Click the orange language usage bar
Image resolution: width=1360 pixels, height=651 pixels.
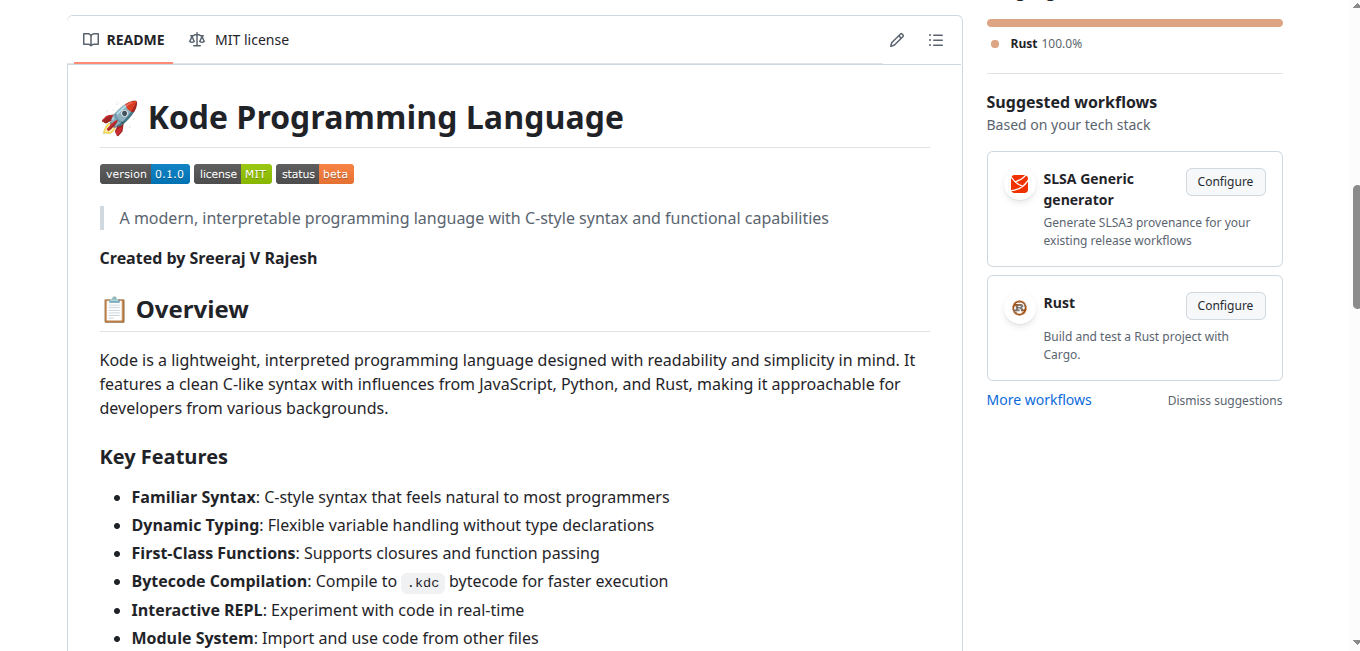pos(1134,23)
